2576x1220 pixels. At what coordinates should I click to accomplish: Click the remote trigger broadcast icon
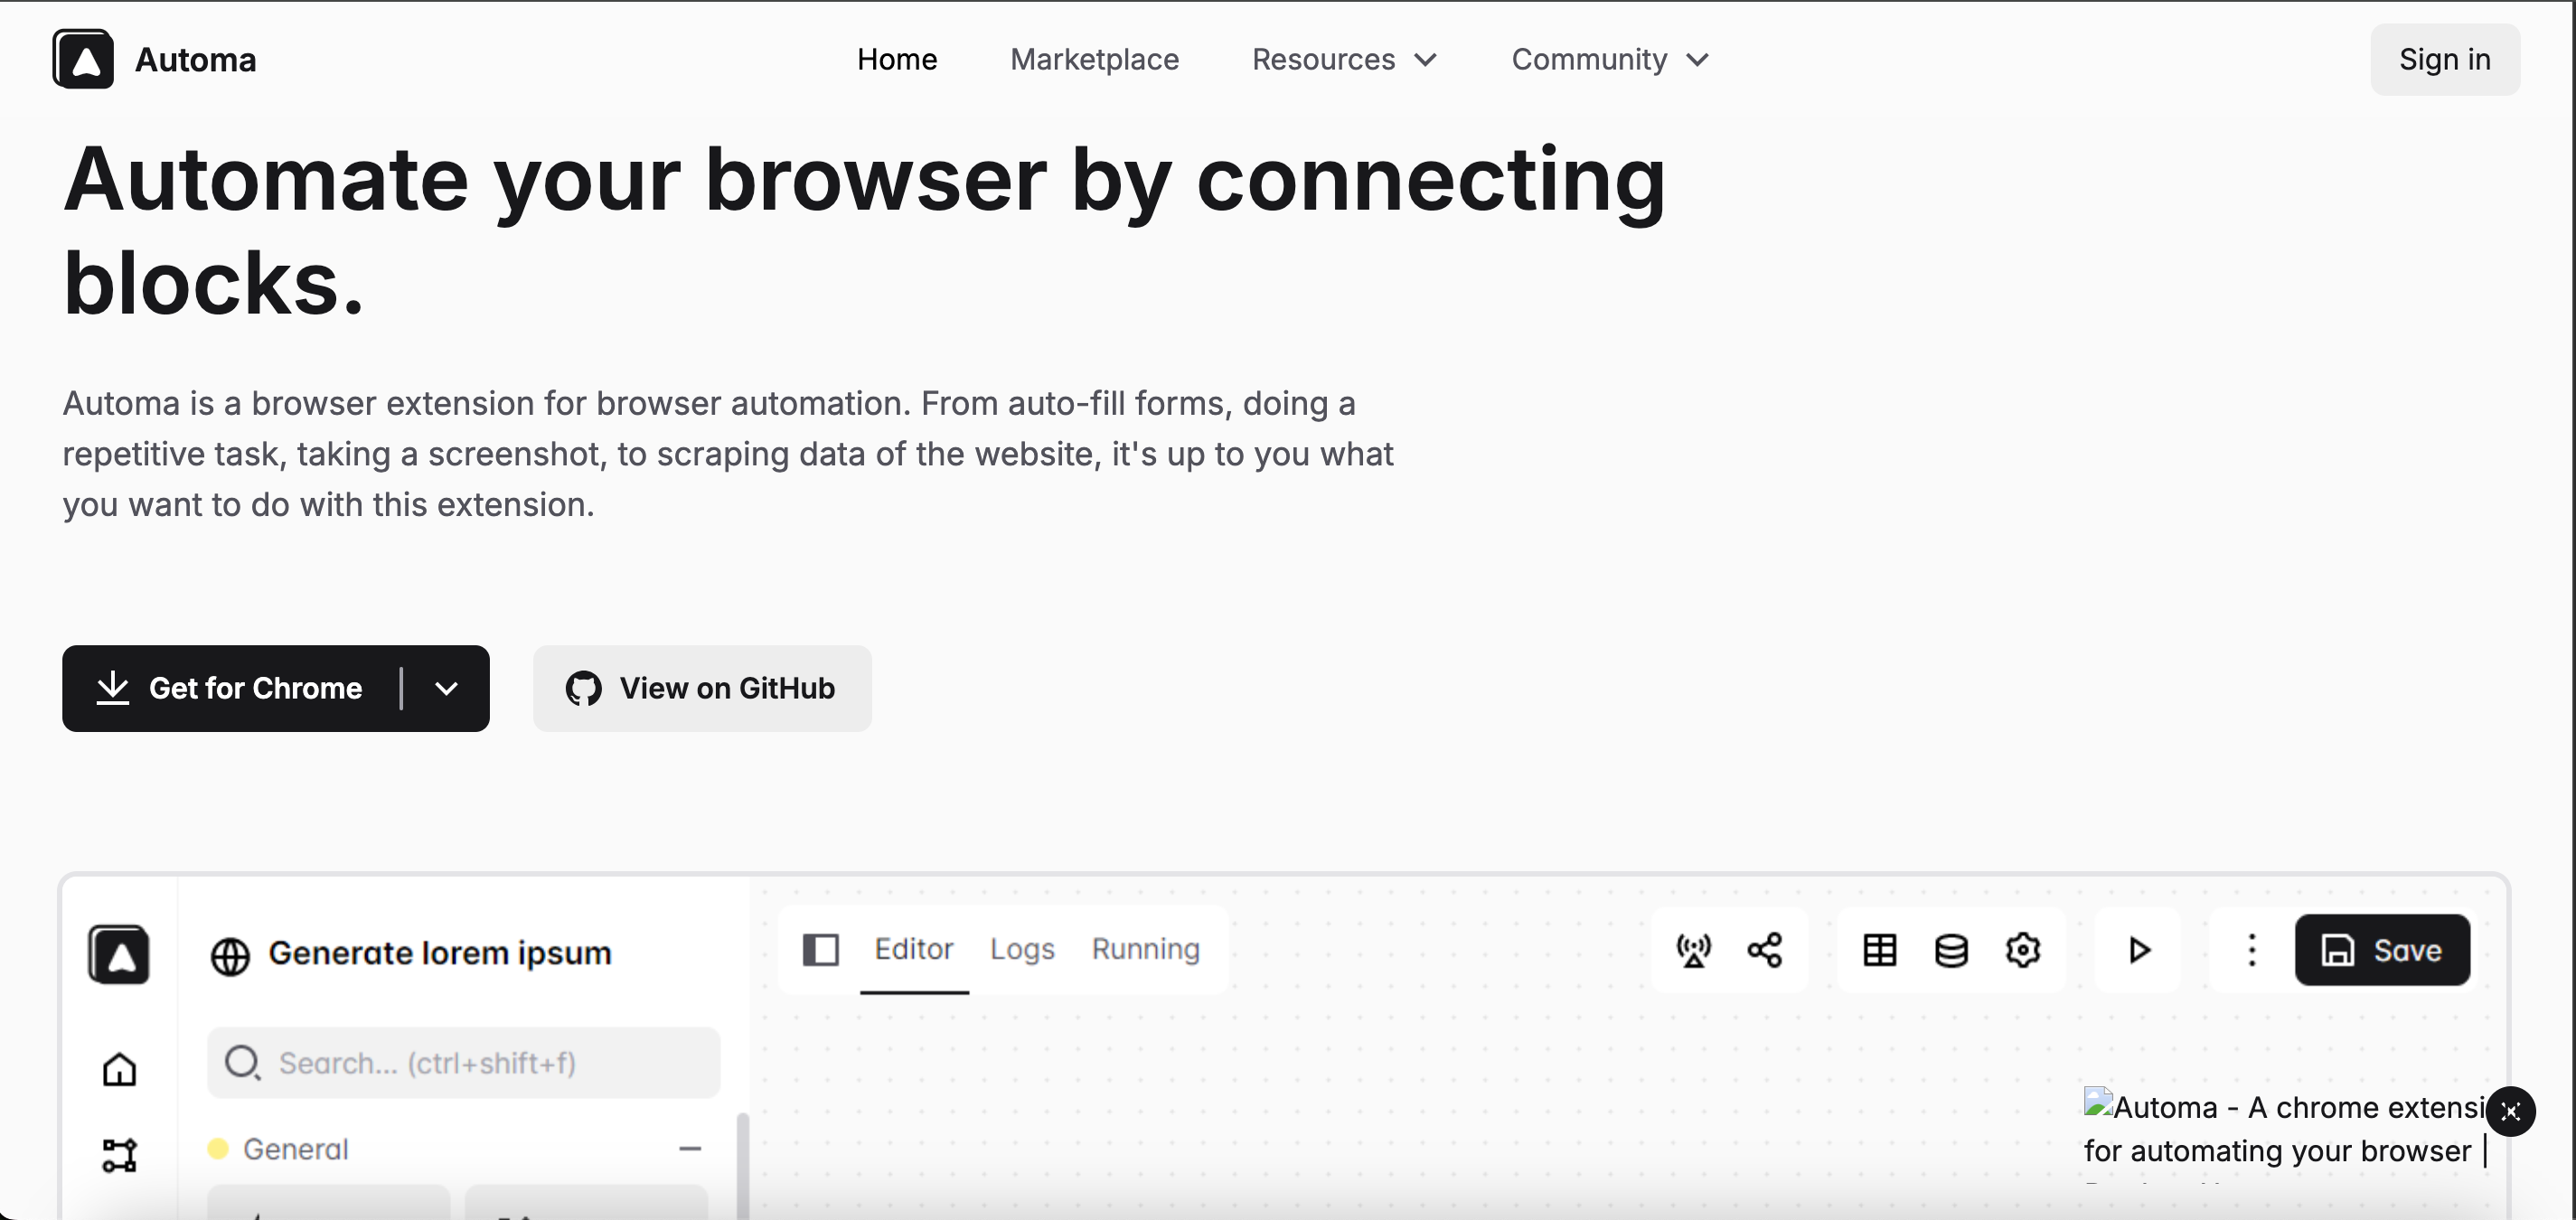(1693, 950)
